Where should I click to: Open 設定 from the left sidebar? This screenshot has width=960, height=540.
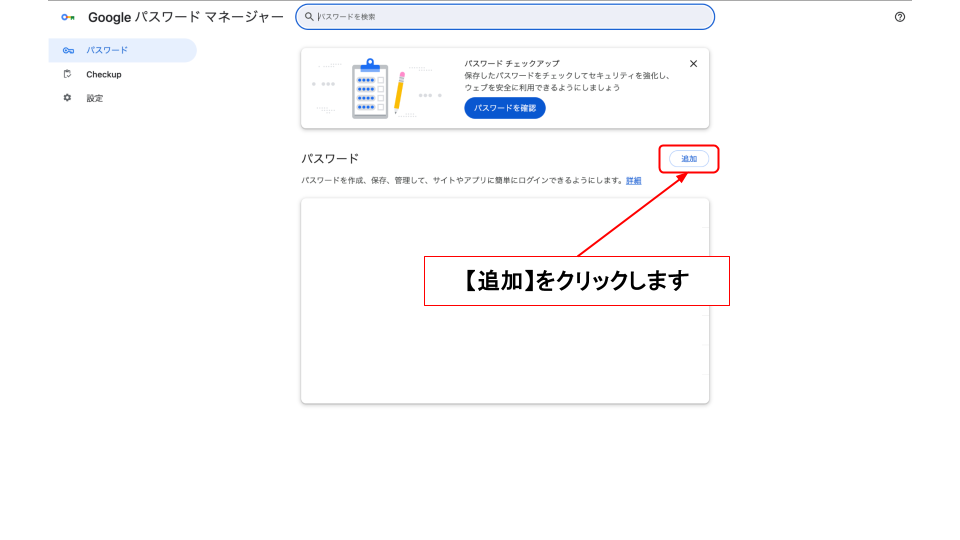pos(95,98)
